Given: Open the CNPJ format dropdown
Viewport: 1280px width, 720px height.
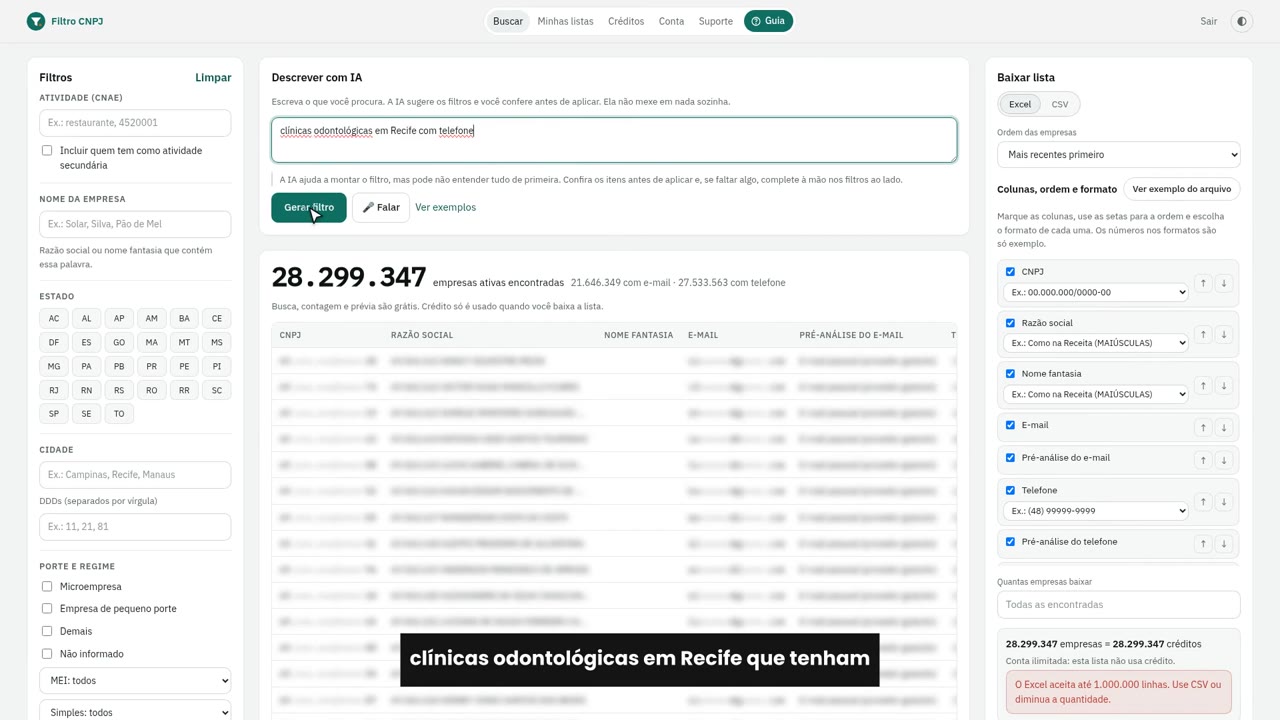Looking at the screenshot, I should coord(1095,292).
